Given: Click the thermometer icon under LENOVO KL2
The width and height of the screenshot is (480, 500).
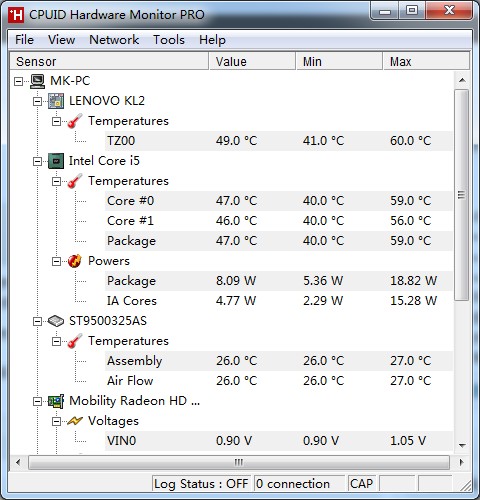Looking at the screenshot, I should pyautogui.click(x=75, y=121).
